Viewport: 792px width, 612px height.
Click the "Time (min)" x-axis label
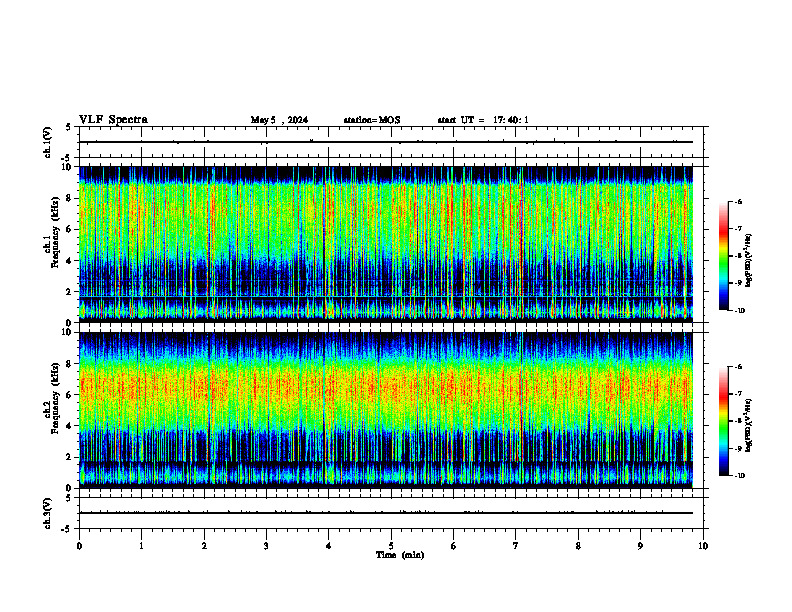(400, 555)
